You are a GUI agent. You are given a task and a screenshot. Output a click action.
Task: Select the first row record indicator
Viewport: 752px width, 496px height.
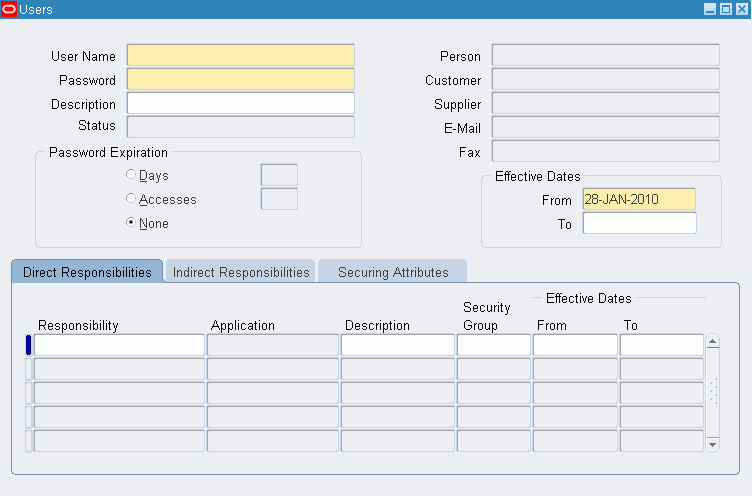coord(28,345)
